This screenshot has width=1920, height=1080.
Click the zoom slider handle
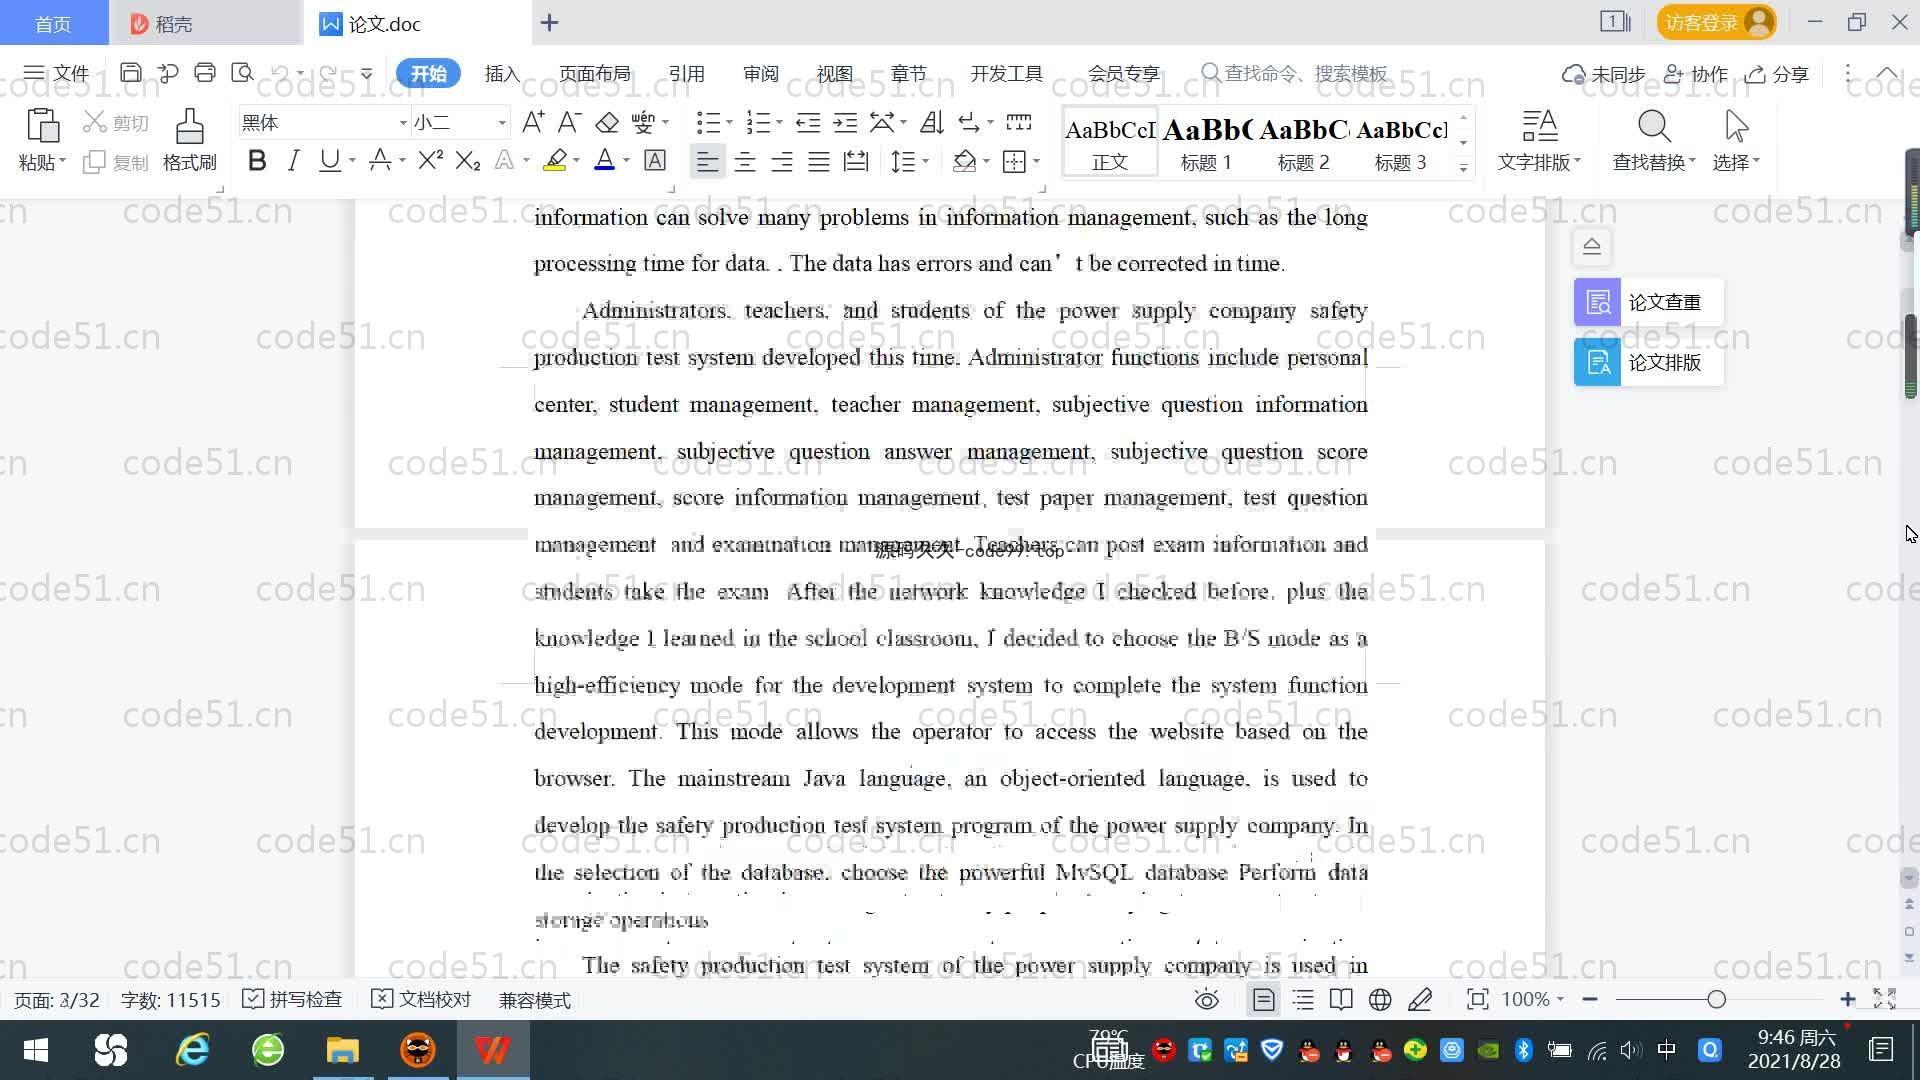pyautogui.click(x=1717, y=999)
